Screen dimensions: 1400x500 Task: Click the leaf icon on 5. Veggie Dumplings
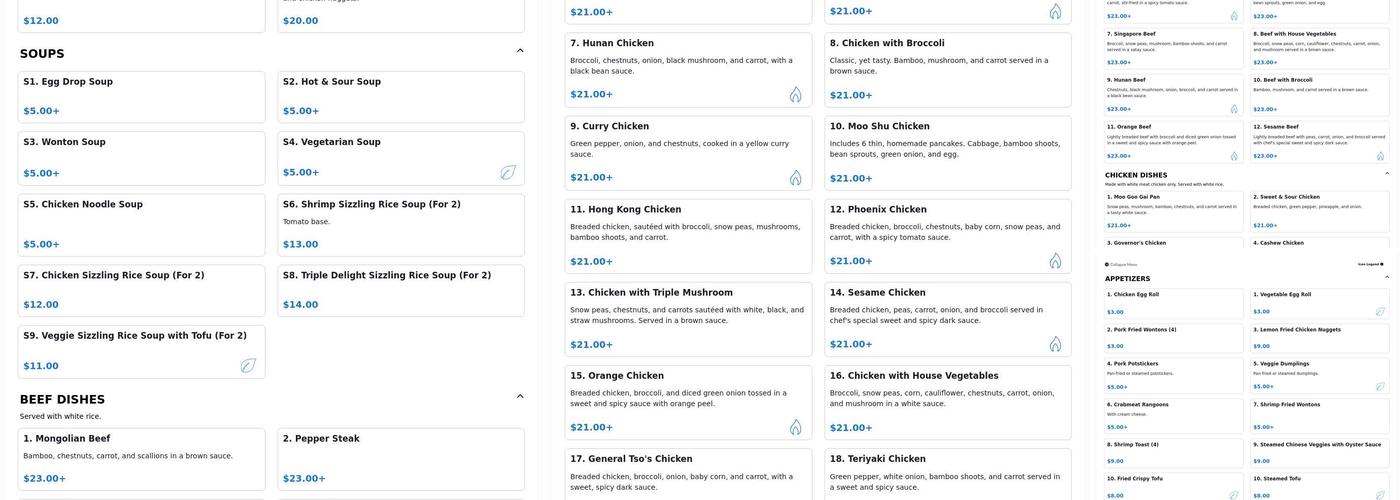coord(1380,386)
